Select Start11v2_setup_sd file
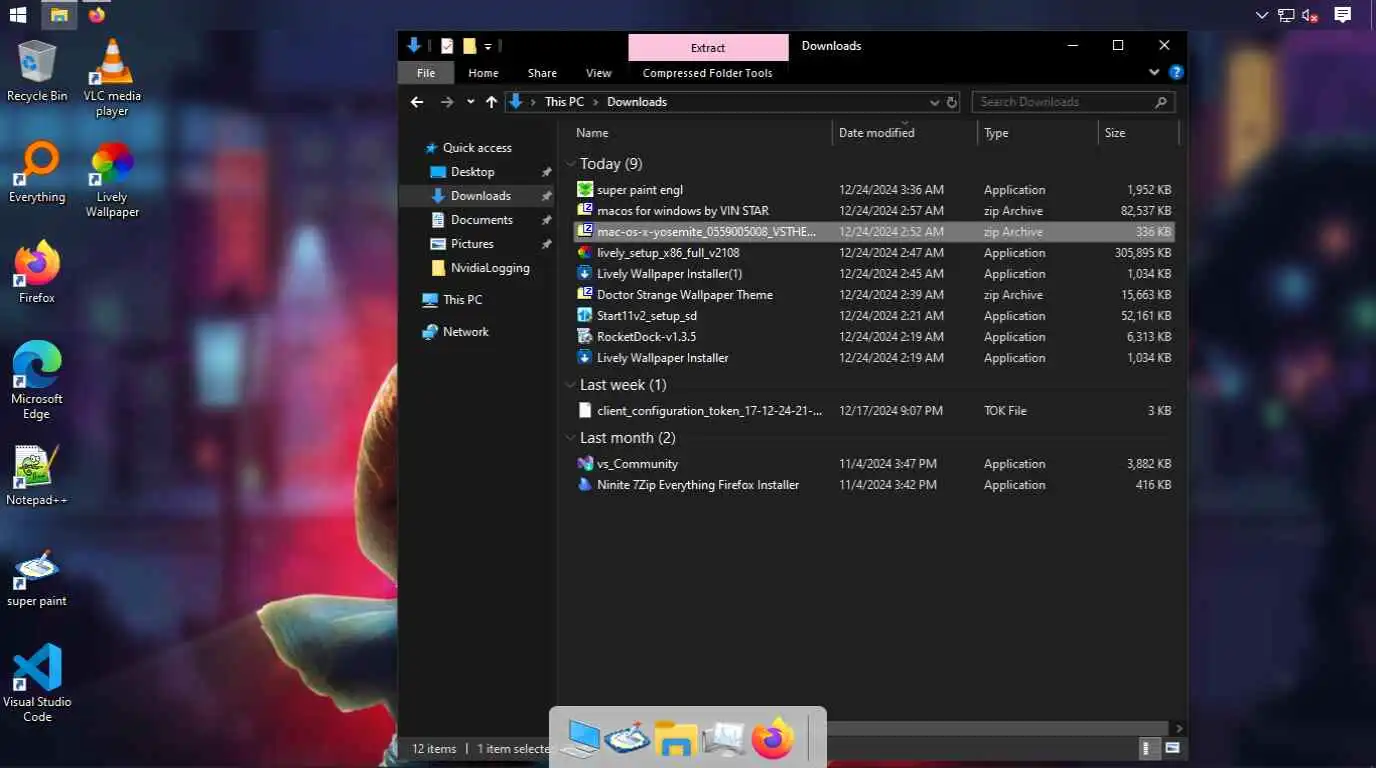Image resolution: width=1376 pixels, height=768 pixels. point(874,316)
